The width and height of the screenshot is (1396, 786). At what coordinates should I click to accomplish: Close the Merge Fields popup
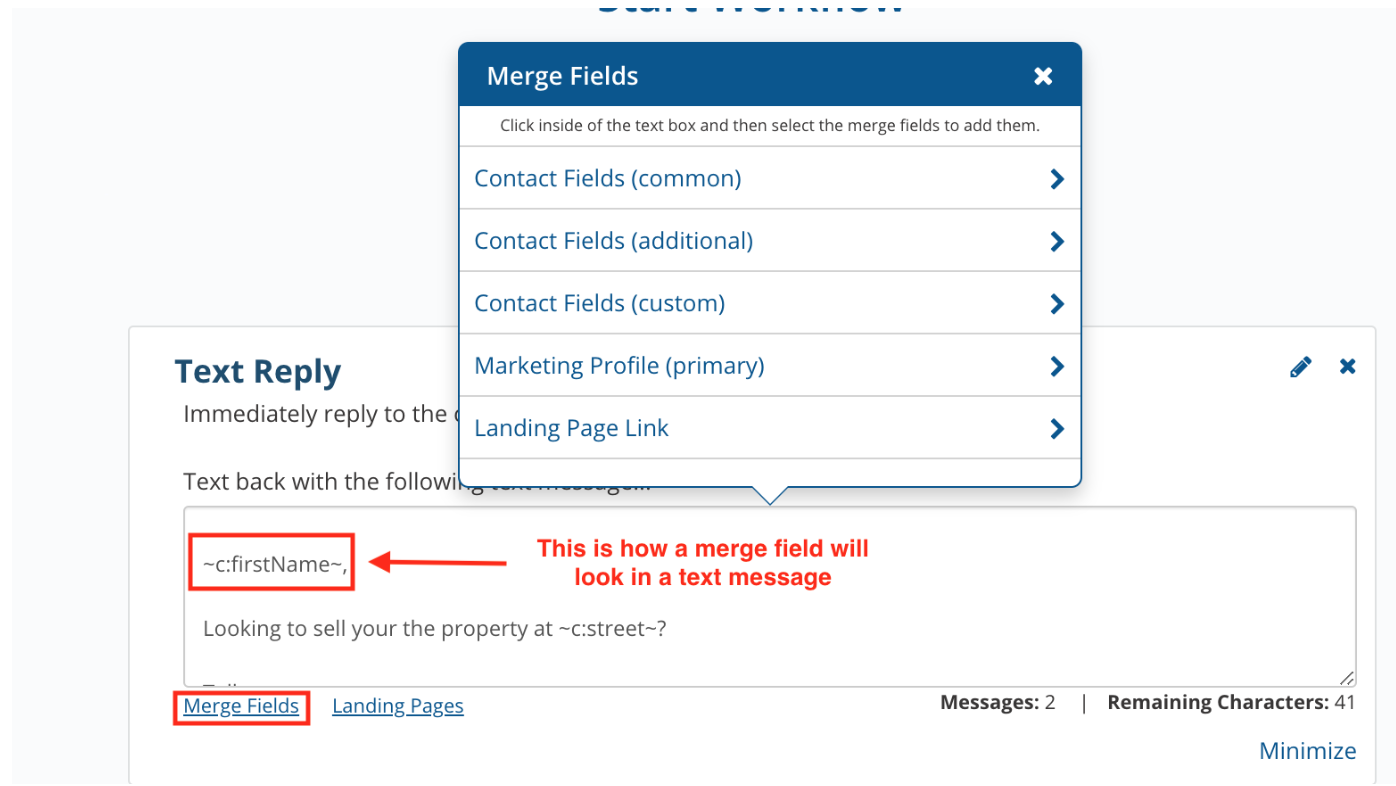(1043, 76)
